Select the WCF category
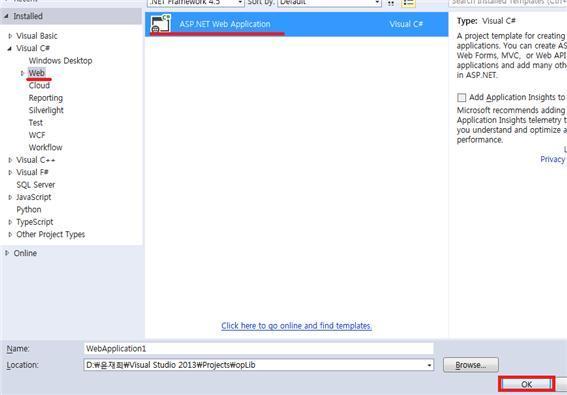The image size is (567, 395). point(37,135)
